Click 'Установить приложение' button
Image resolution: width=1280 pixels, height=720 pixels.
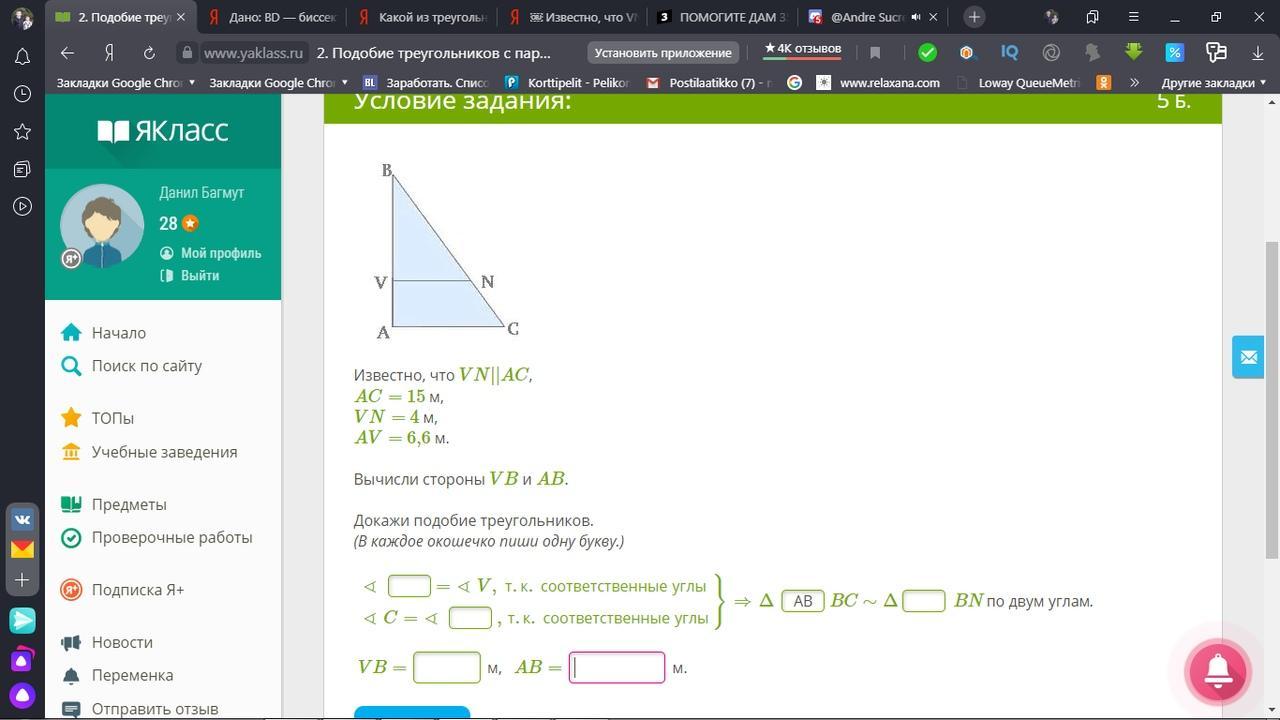663,53
